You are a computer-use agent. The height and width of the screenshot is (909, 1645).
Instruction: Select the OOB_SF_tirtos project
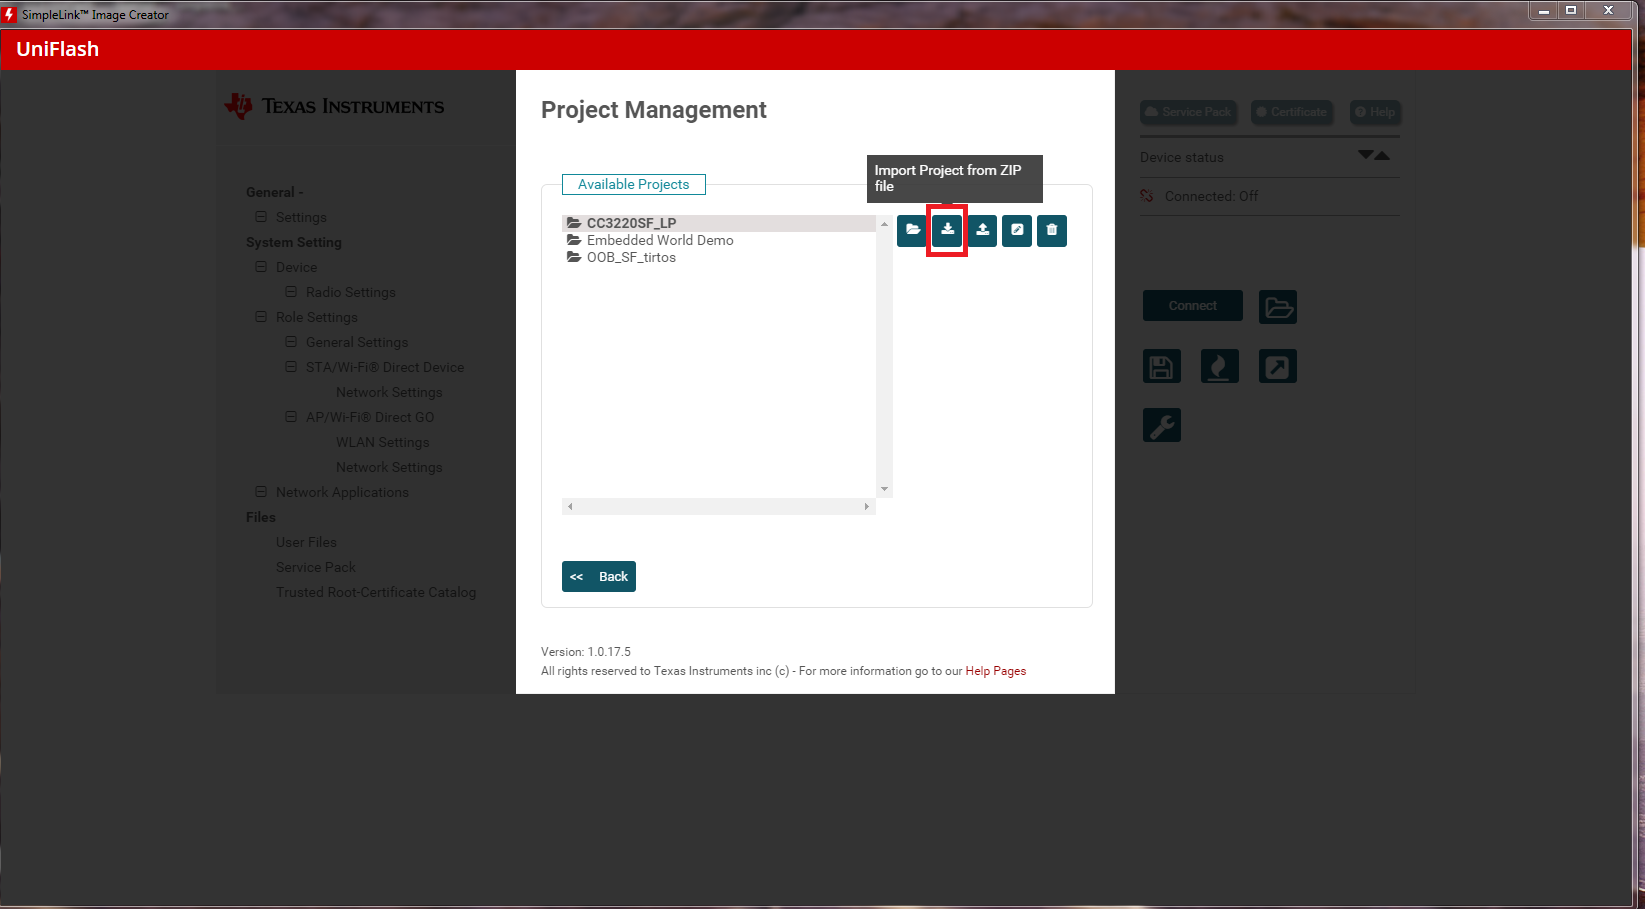[719, 257]
